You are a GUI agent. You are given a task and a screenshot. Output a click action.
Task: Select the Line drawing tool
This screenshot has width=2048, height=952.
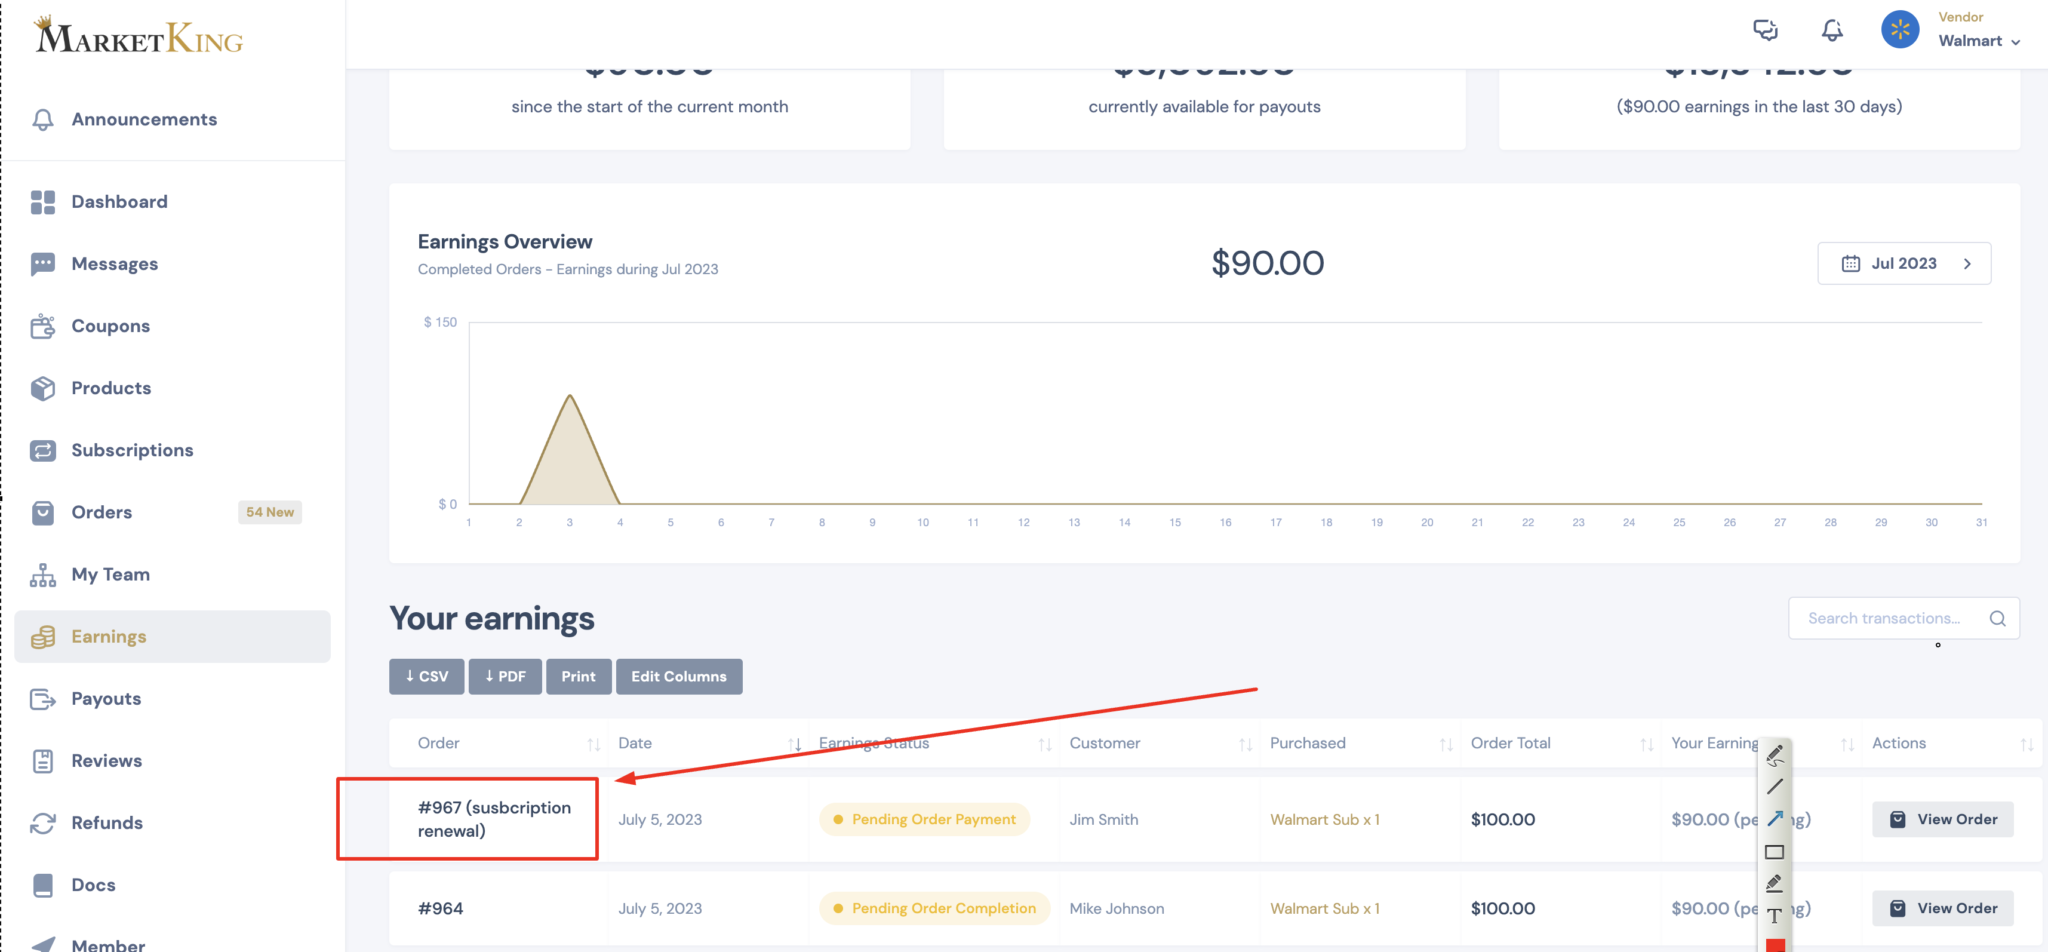tap(1774, 787)
